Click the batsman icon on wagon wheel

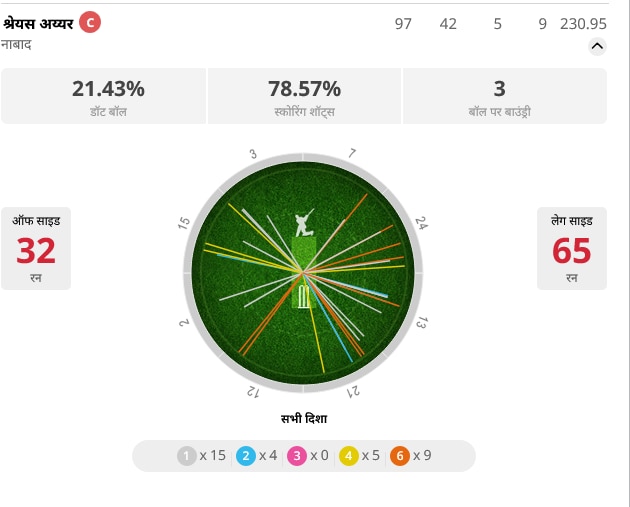304,223
